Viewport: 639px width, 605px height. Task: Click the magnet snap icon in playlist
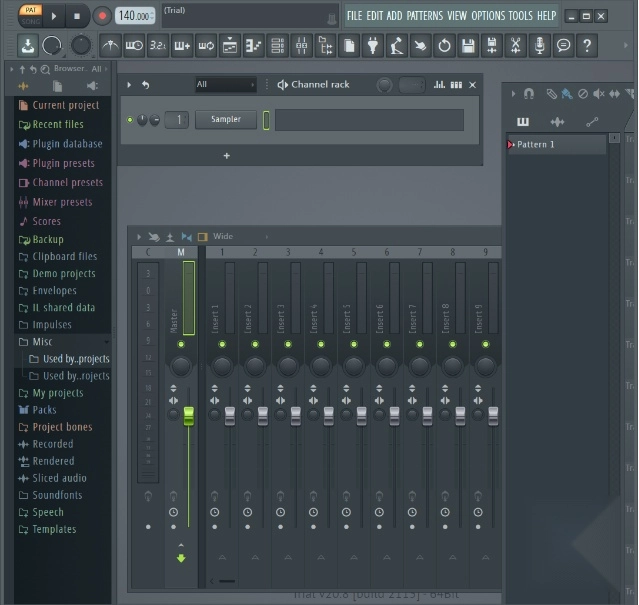coord(529,94)
